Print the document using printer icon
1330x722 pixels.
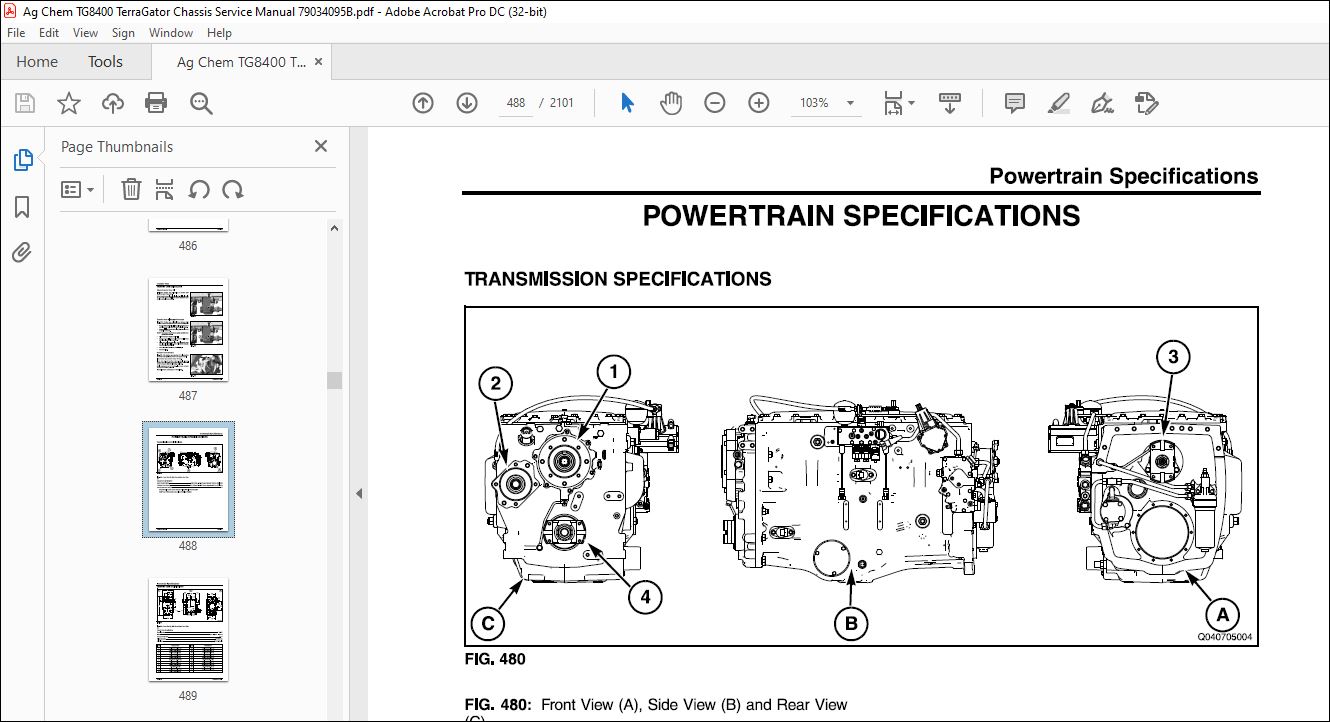[x=156, y=103]
